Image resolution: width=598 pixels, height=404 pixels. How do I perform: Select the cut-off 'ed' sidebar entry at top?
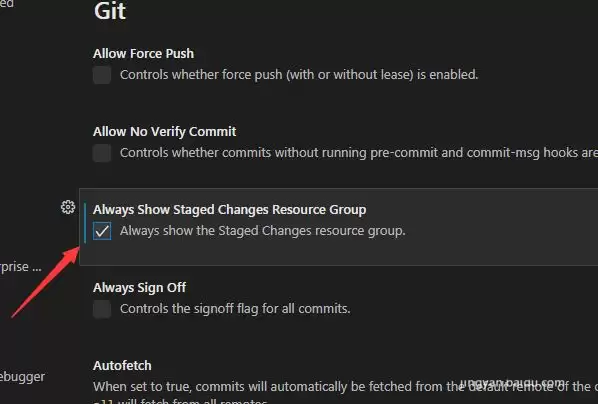pyautogui.click(x=7, y=3)
